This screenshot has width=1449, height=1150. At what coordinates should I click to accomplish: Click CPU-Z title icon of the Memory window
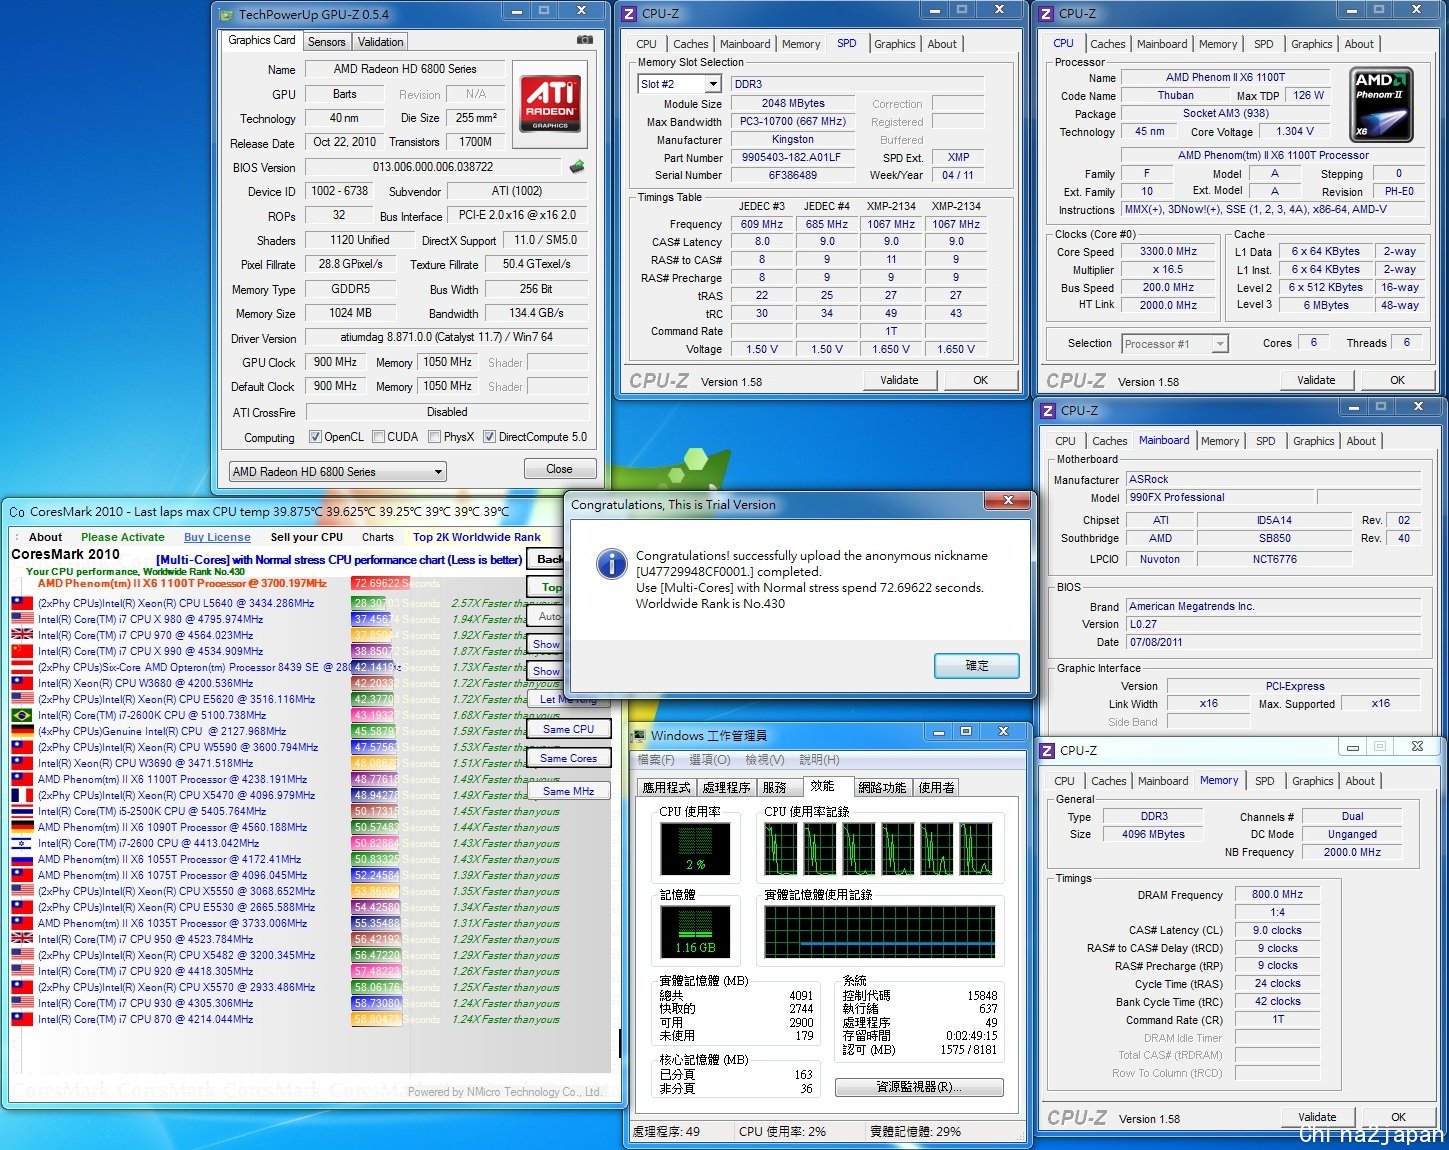tap(1048, 751)
